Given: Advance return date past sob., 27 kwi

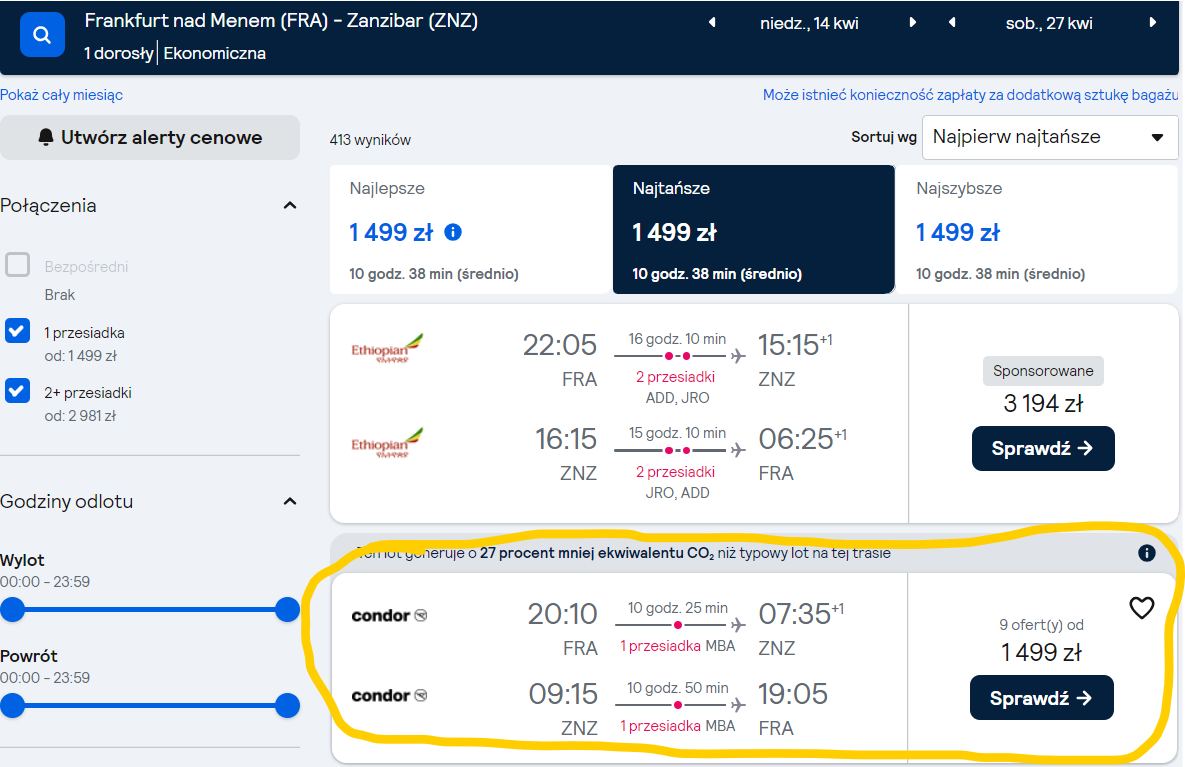Looking at the screenshot, I should tap(1153, 23).
